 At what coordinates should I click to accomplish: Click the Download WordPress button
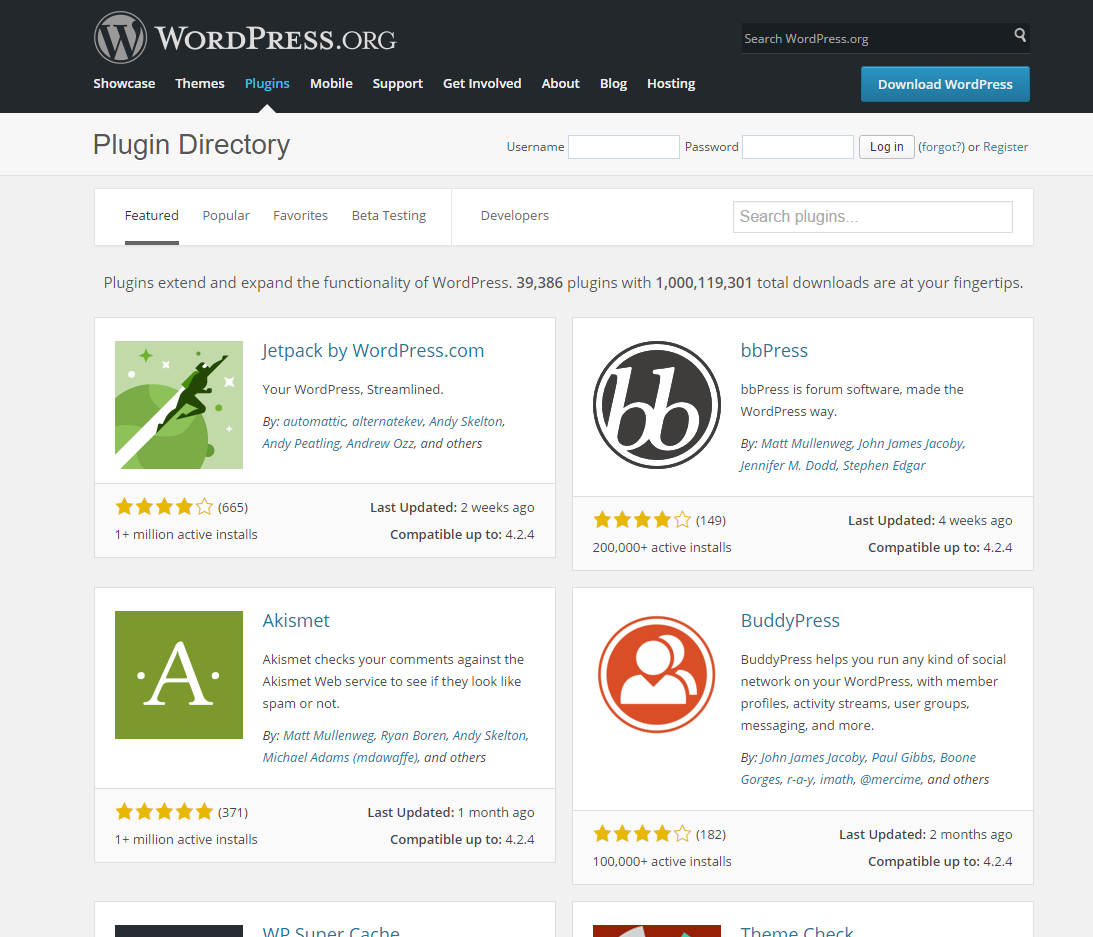click(945, 84)
